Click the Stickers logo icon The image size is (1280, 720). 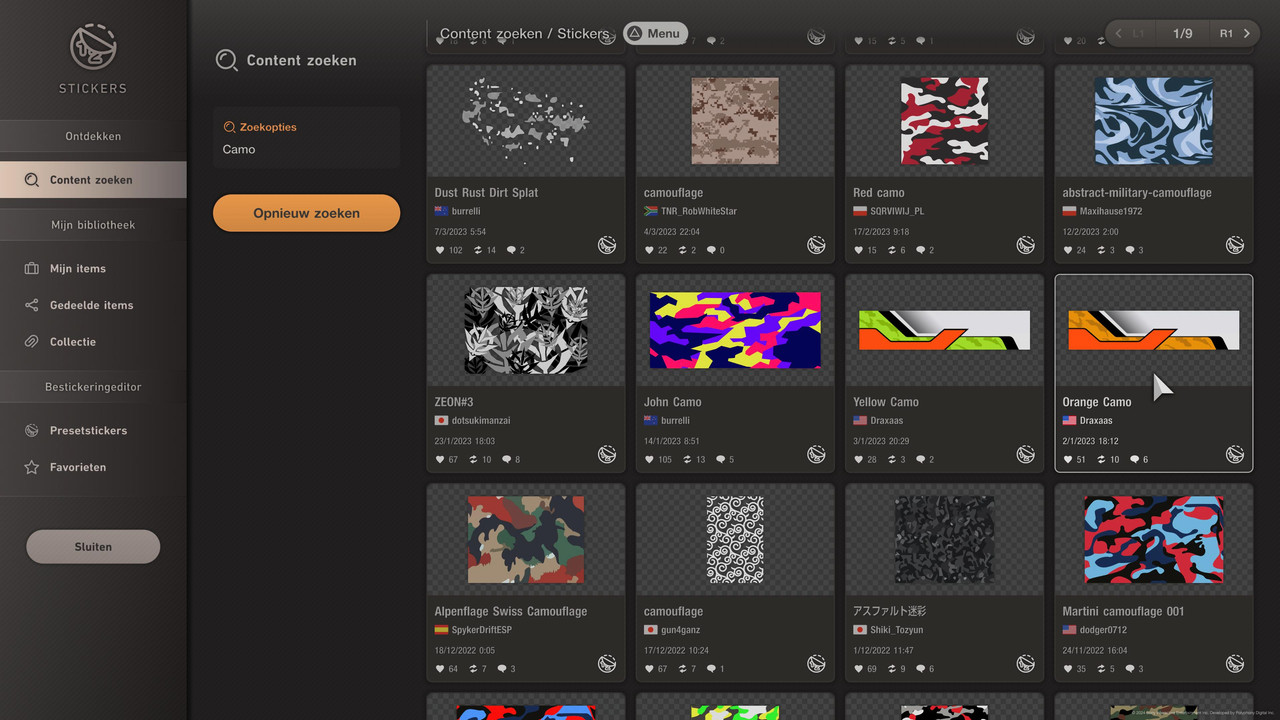(93, 47)
